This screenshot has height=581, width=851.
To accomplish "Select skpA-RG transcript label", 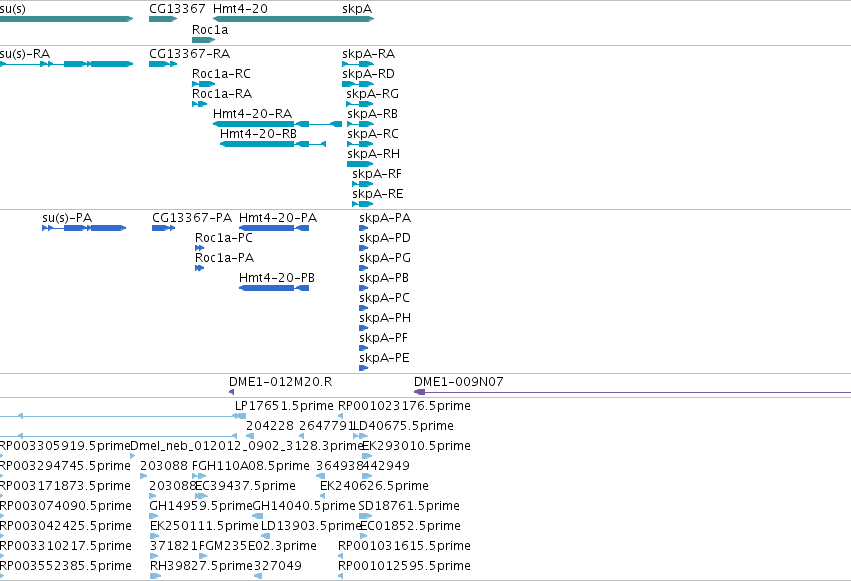I will tap(372, 94).
